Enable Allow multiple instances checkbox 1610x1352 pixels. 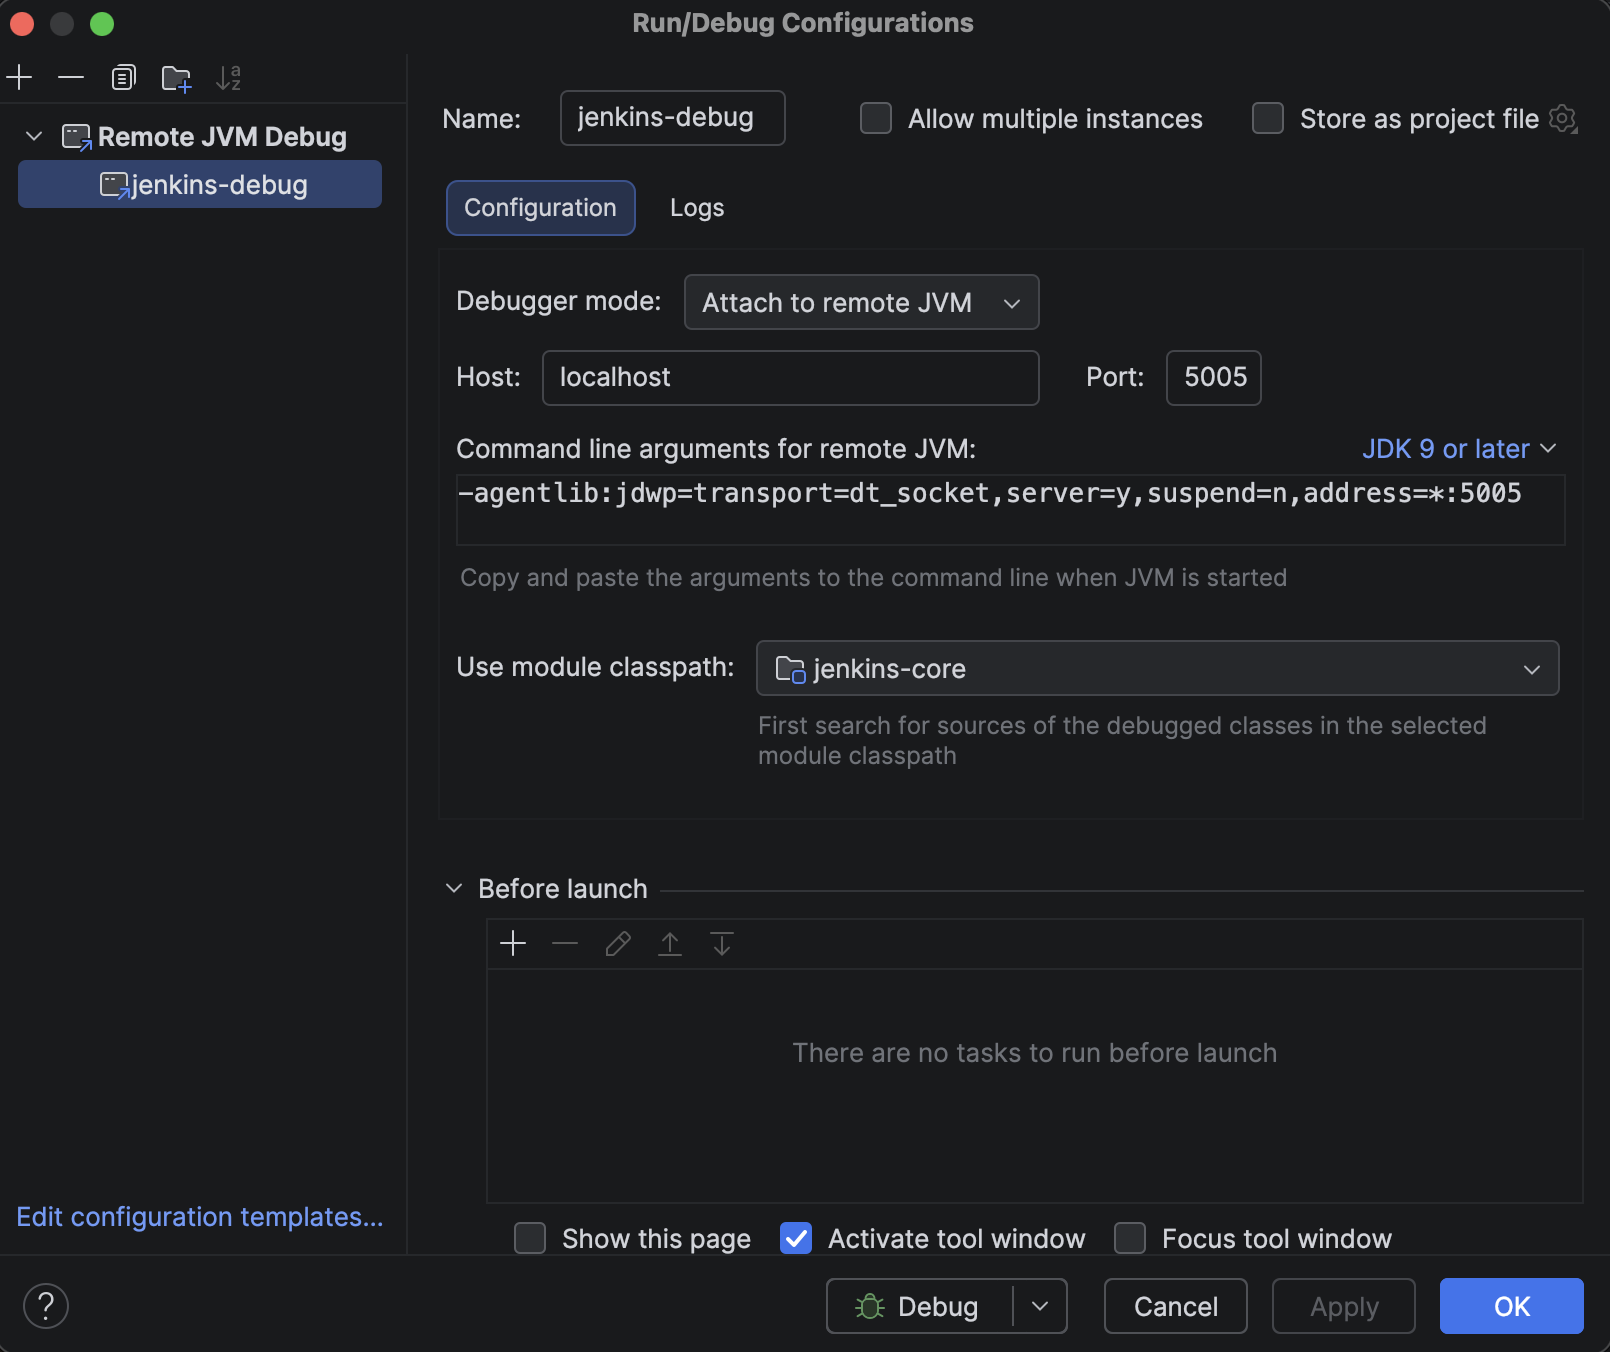tap(876, 119)
